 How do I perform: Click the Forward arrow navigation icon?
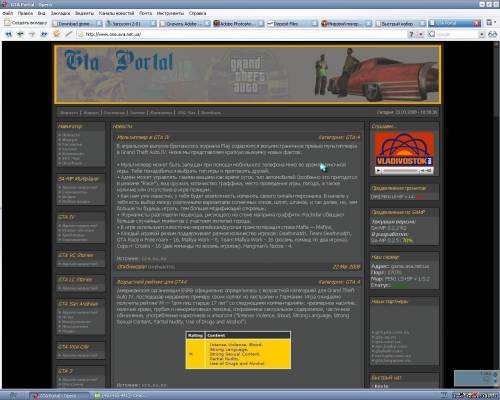coord(32,34)
